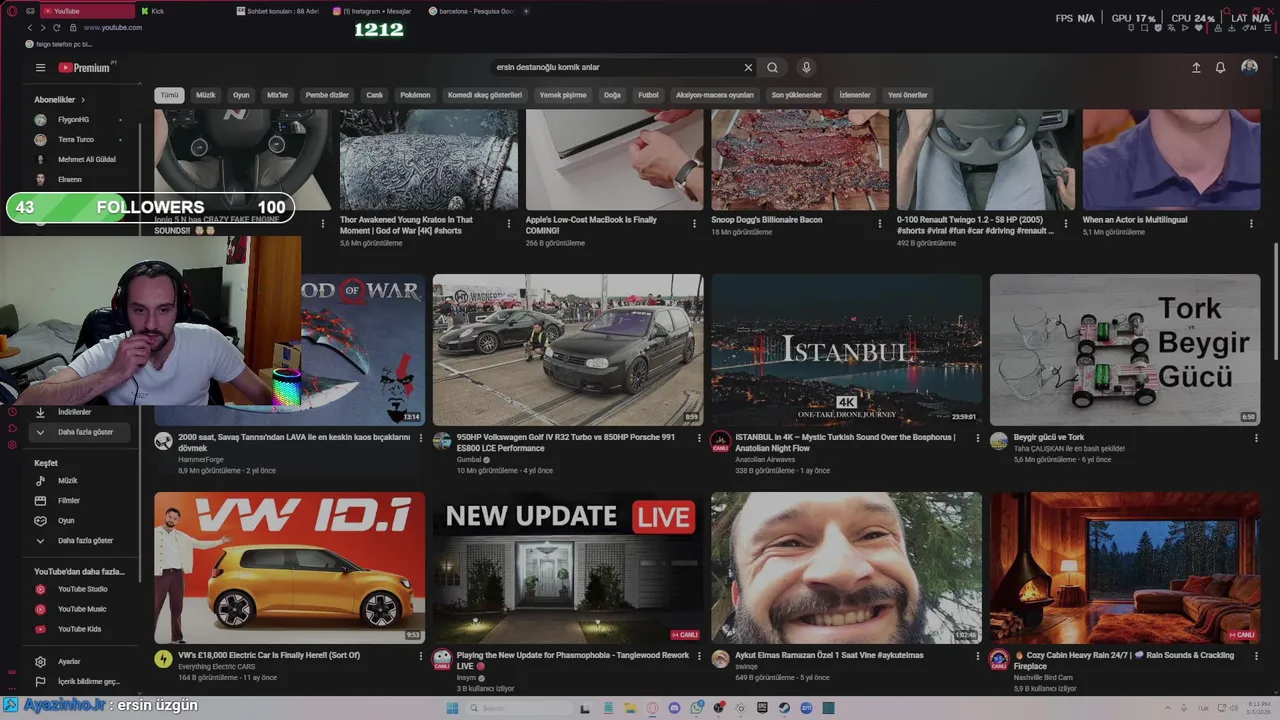This screenshot has height=720, width=1280.
Task: Click the search field with ersin destanoğlu text
Action: coord(615,67)
